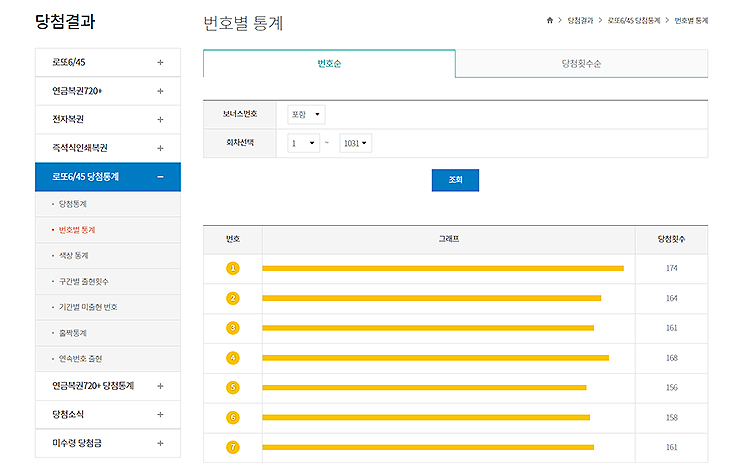Click 당첨결과 breadcrumb link
This screenshot has height=463, width=740.
coord(580,20)
